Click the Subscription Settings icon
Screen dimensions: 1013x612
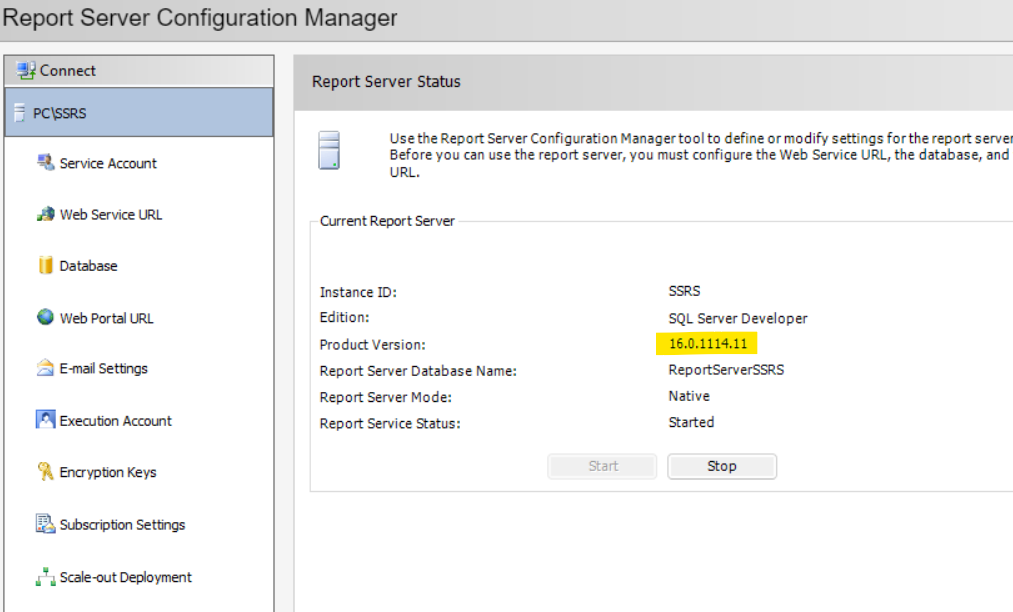click(45, 523)
